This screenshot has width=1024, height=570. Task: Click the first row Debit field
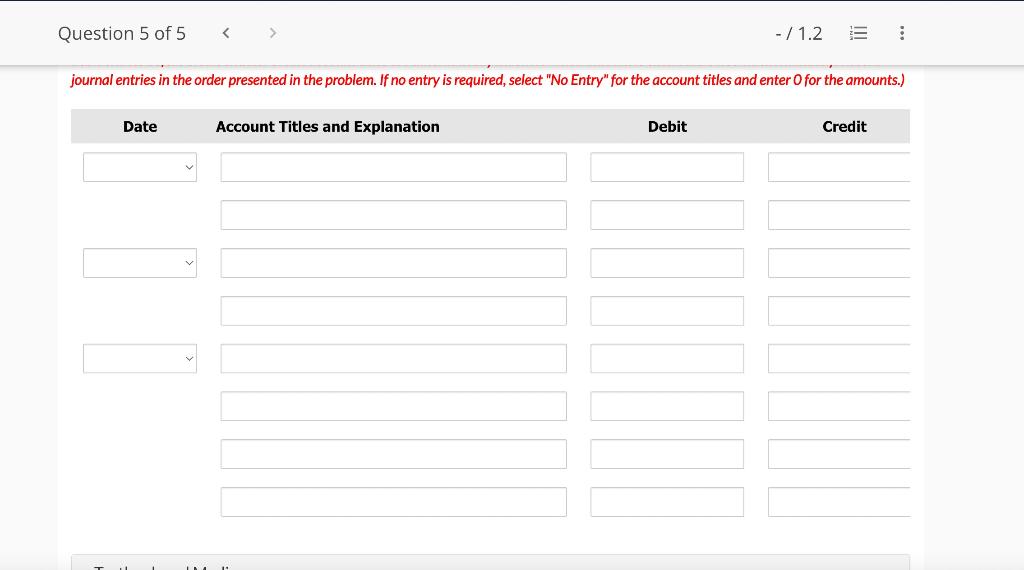[667, 167]
